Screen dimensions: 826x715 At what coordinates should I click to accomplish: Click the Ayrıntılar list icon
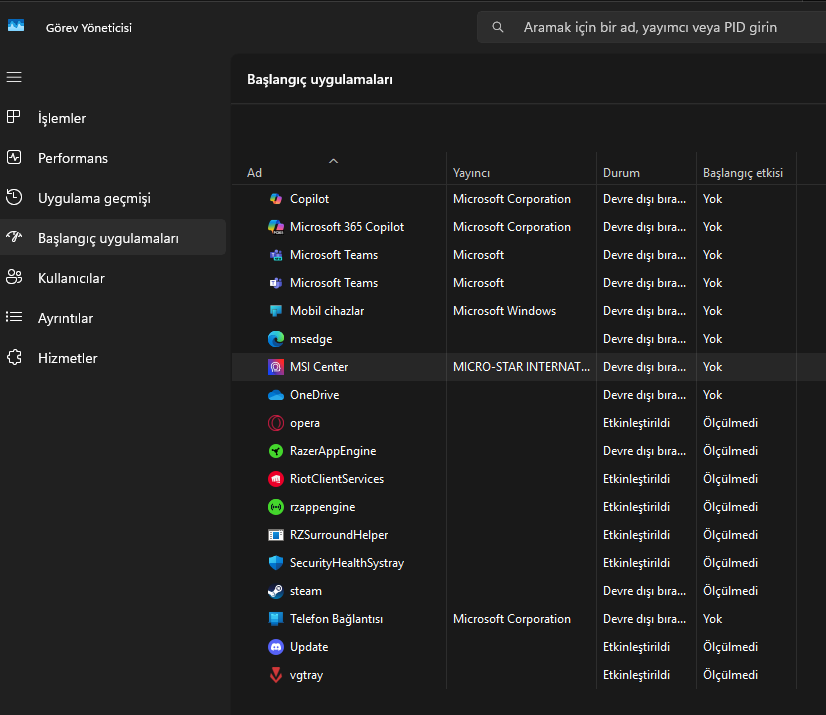pyautogui.click(x=14, y=317)
